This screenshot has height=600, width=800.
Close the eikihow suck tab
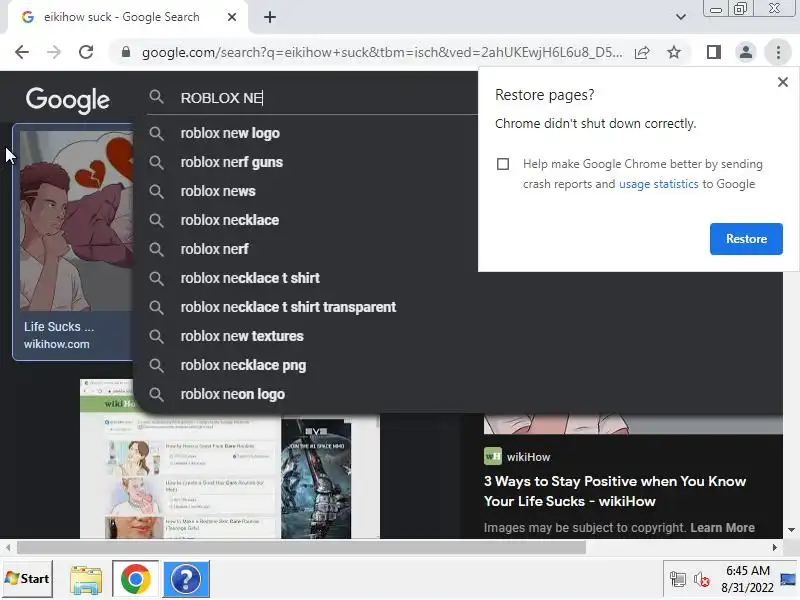coord(232,17)
